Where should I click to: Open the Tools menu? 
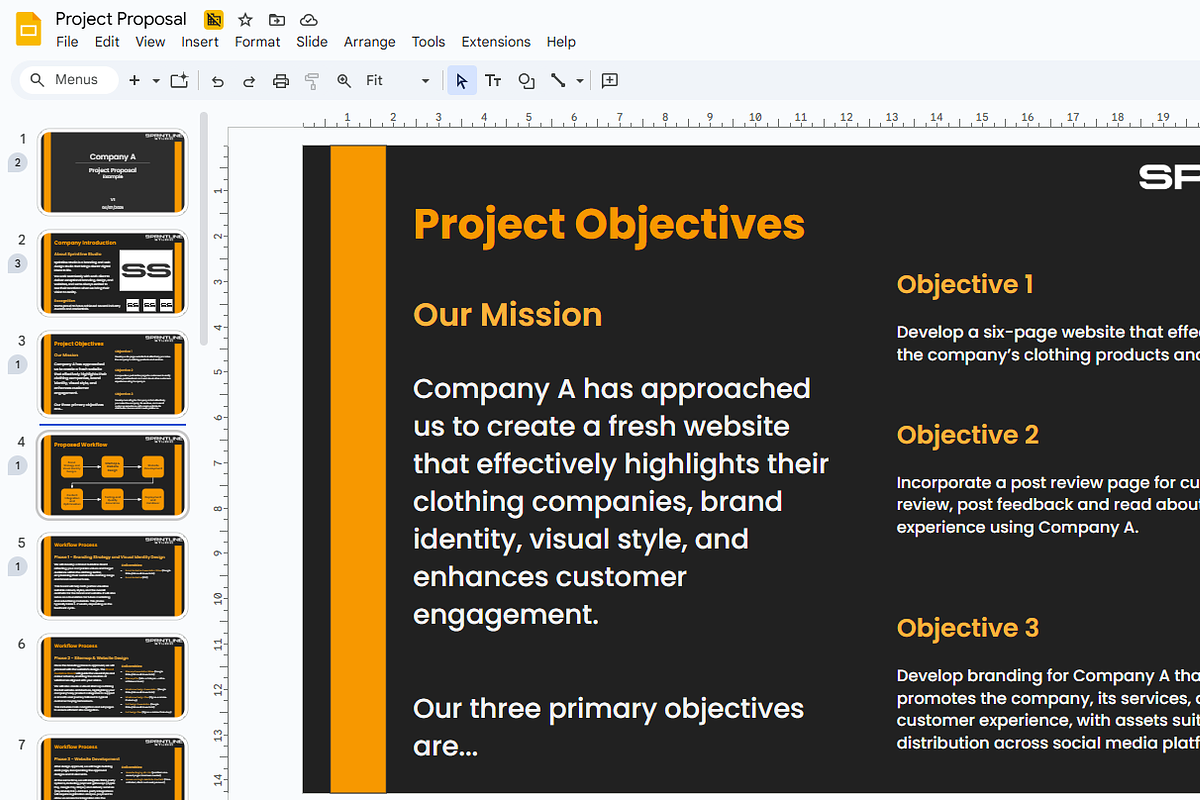[x=428, y=42]
